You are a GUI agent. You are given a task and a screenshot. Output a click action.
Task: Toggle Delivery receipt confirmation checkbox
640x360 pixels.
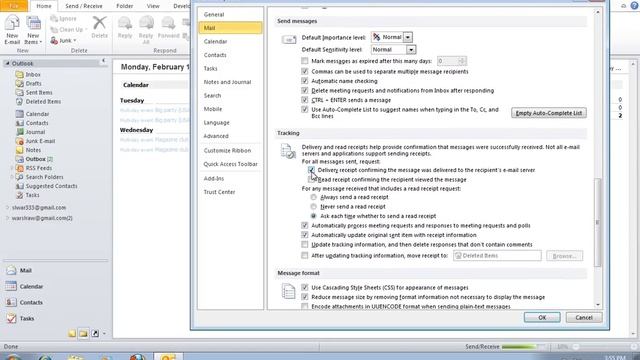(311, 170)
